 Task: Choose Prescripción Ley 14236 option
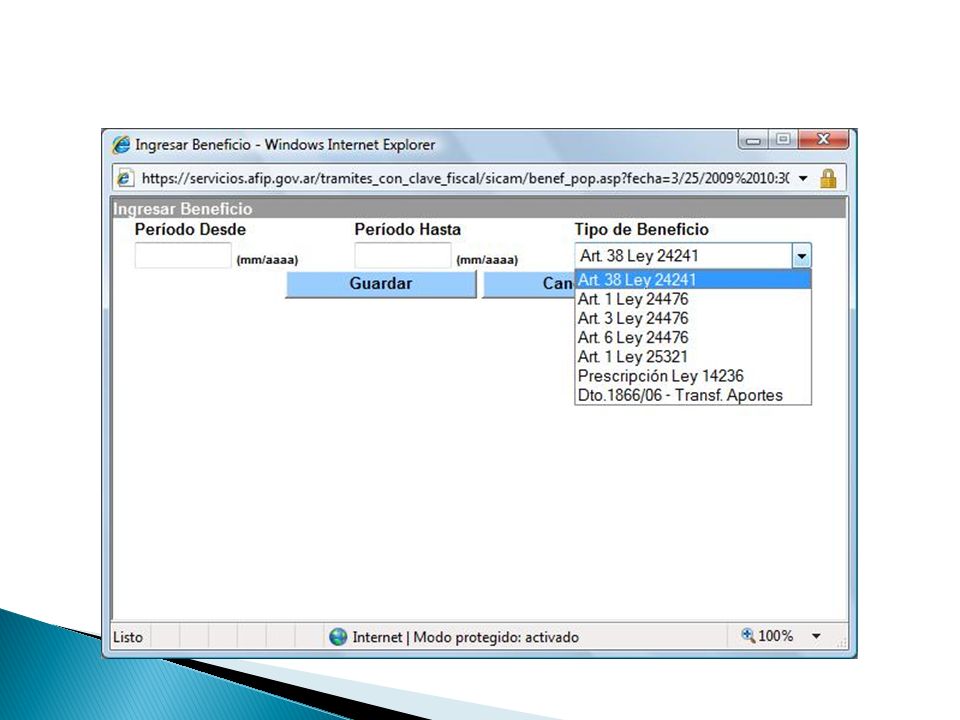693,376
